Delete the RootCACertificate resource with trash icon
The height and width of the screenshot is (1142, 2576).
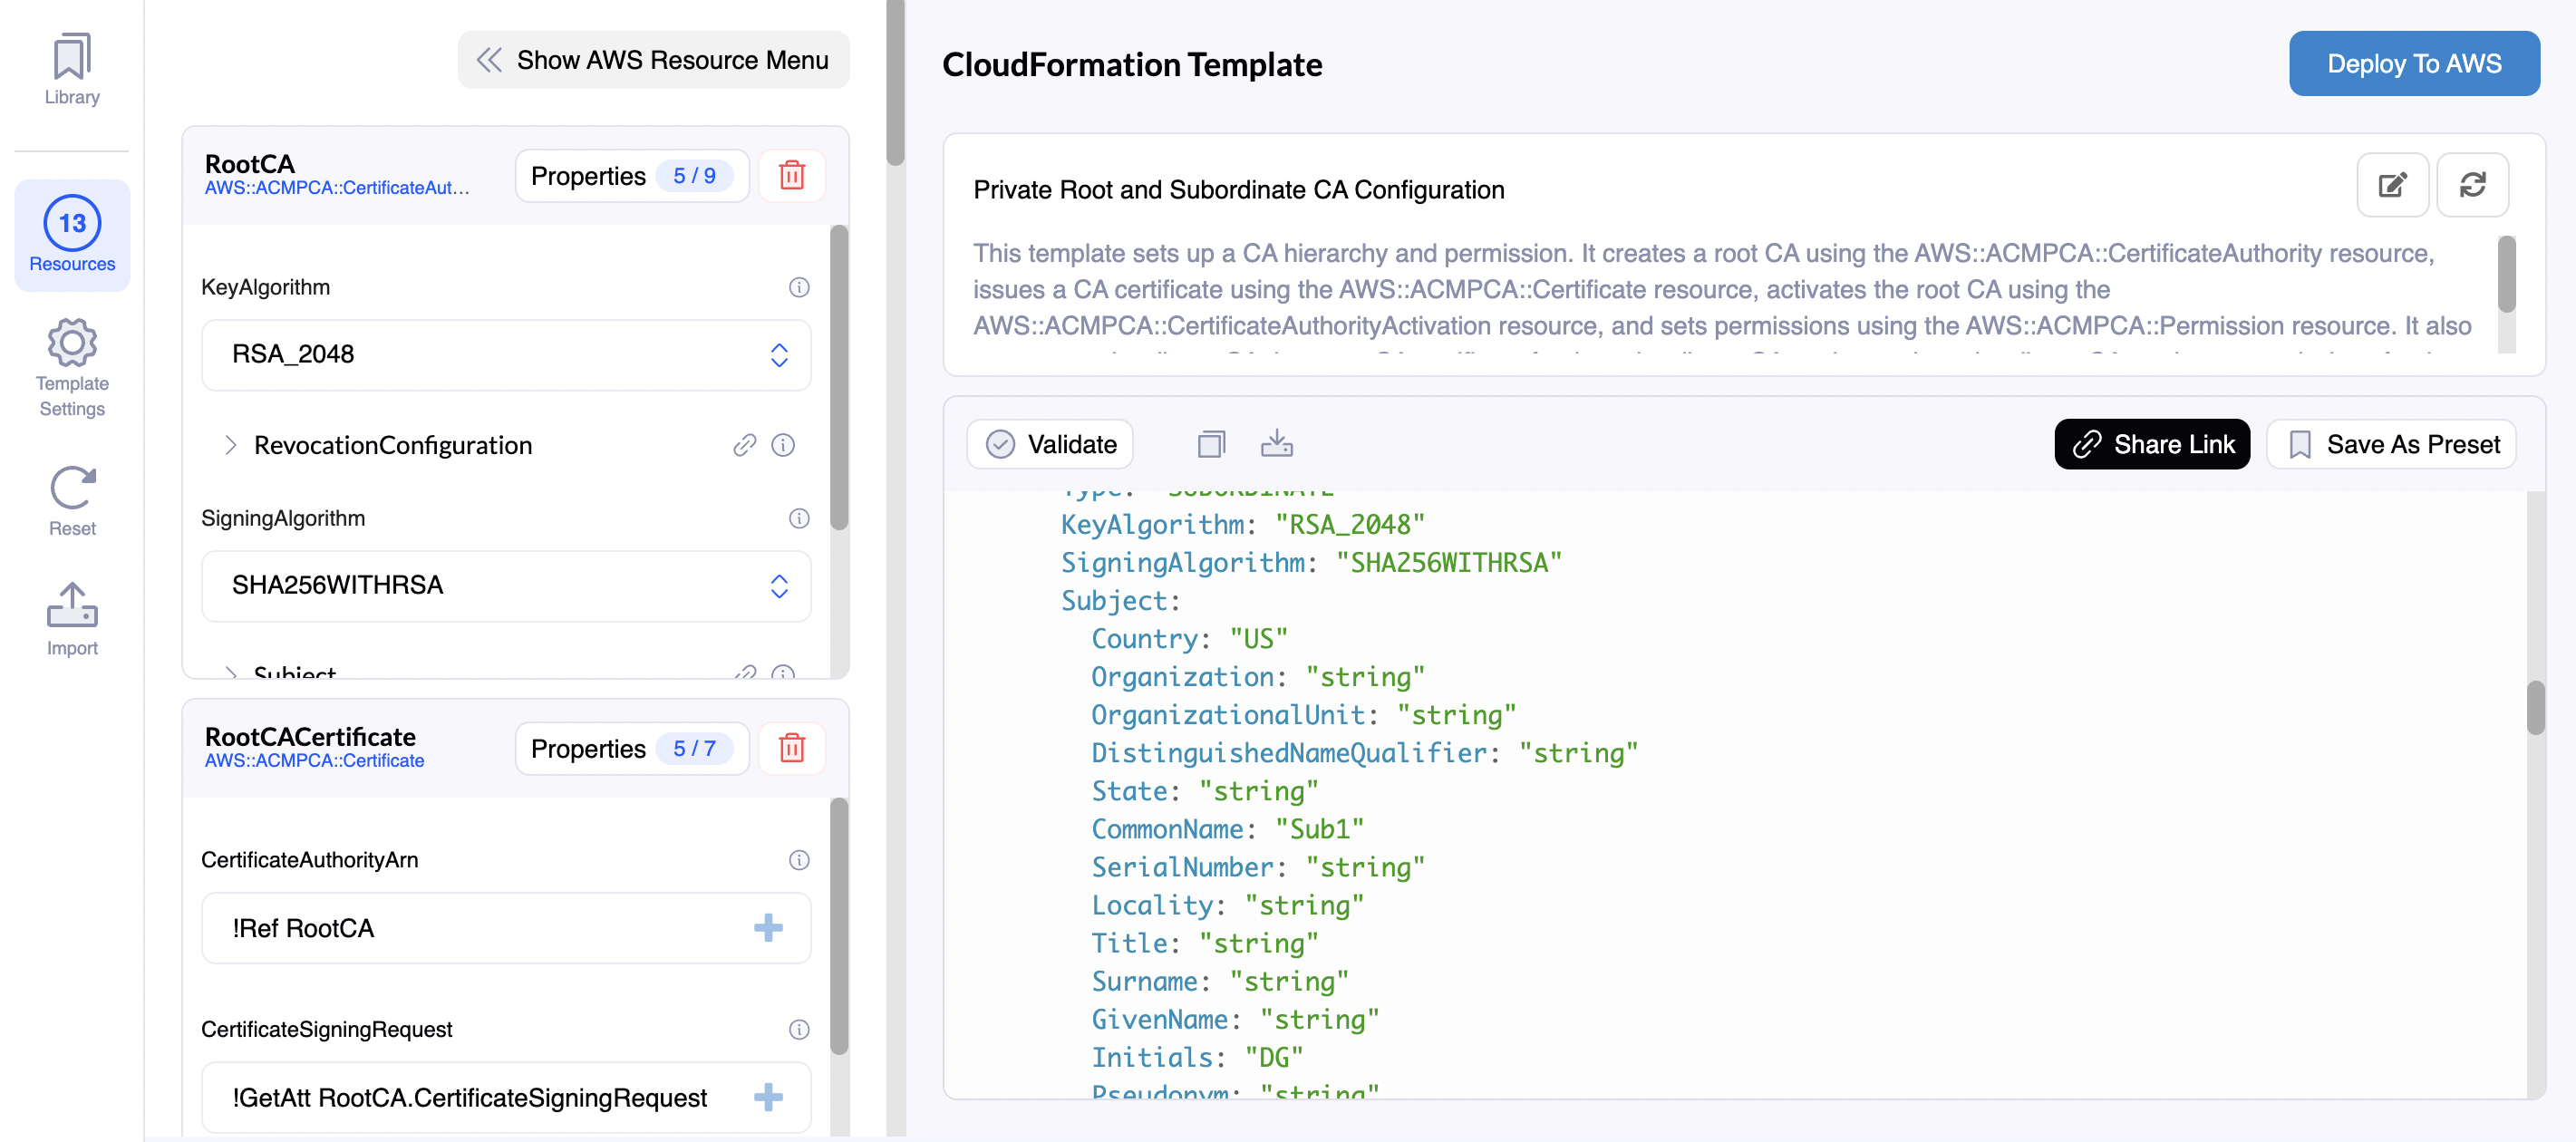[x=791, y=748]
